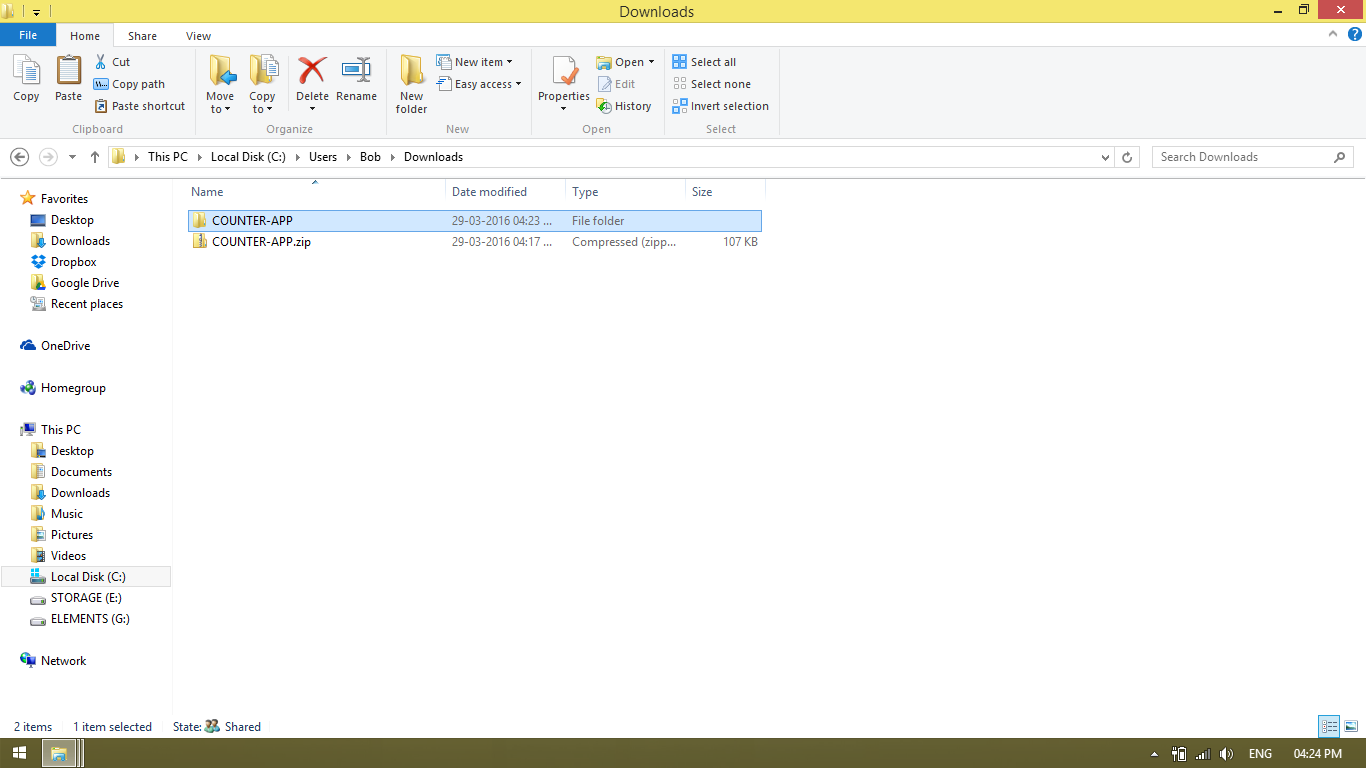The width and height of the screenshot is (1366, 768).
Task: Create a New folder
Action: click(411, 85)
